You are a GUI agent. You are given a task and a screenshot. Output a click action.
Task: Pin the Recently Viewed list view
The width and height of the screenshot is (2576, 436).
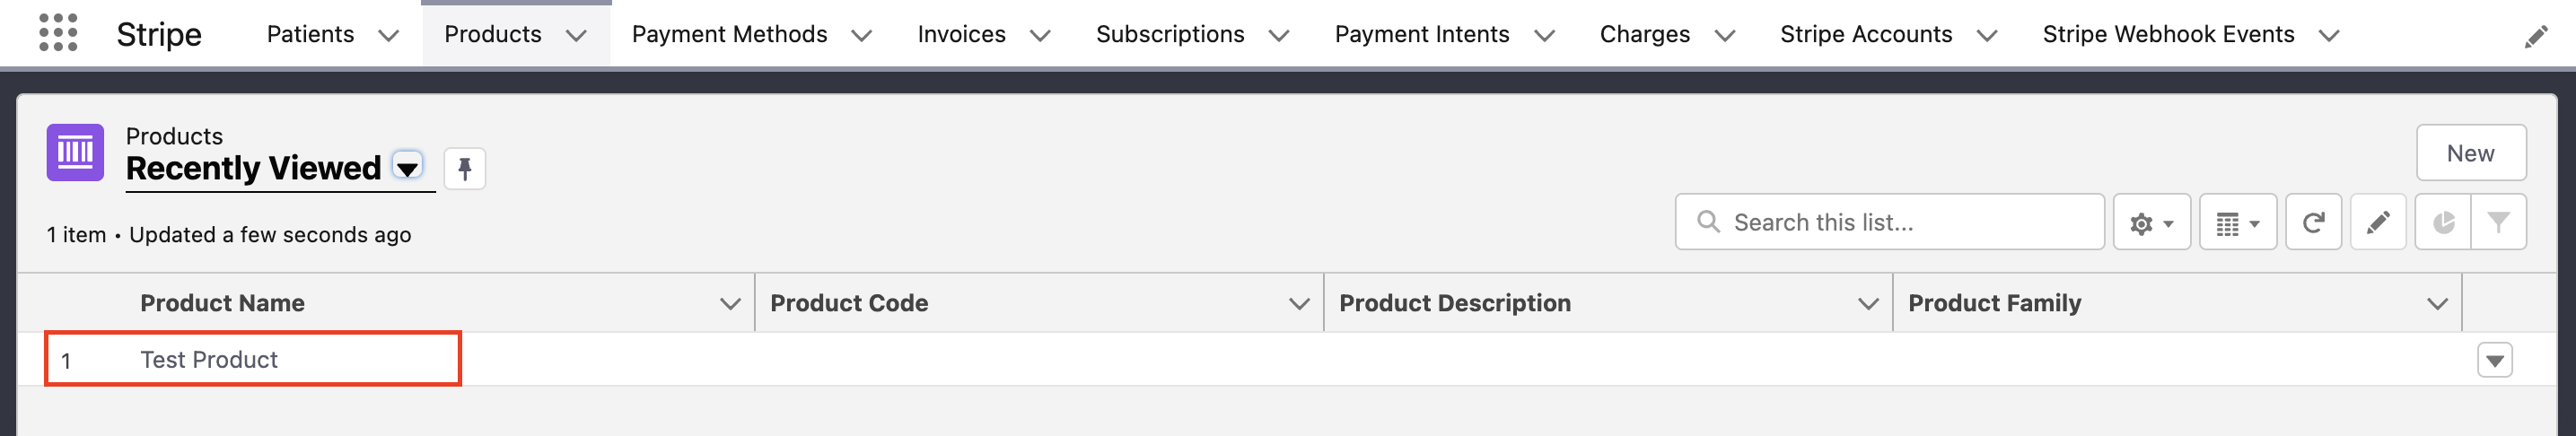coord(464,168)
